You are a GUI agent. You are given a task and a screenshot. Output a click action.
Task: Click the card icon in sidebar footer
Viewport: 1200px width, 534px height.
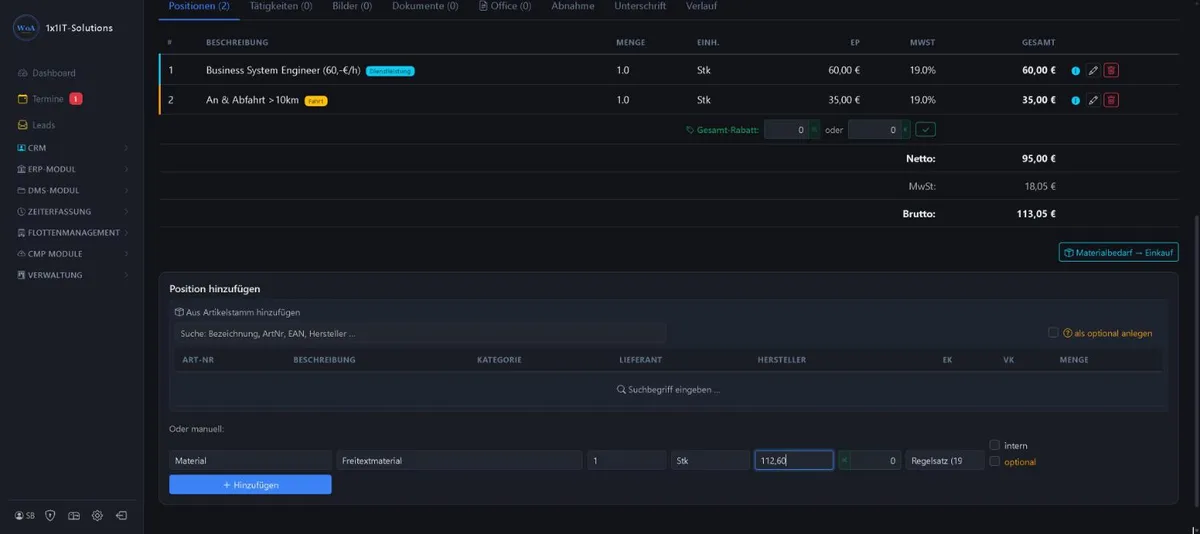coord(73,516)
